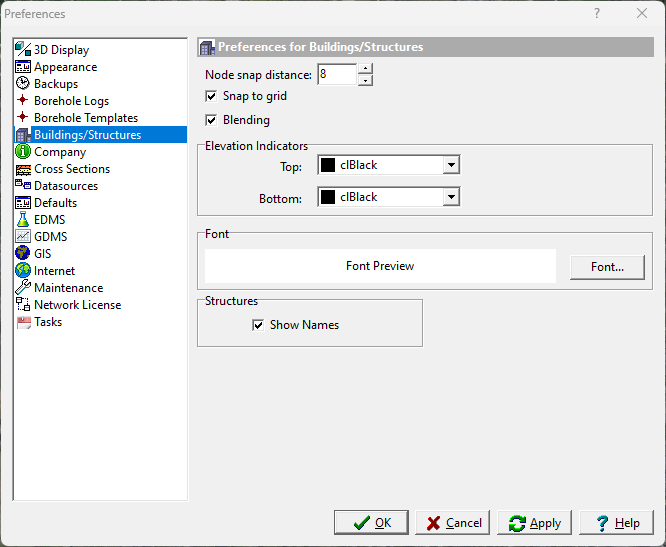Increase node snap distance with up arrow
Screen dimensions: 666x547
(365, 70)
